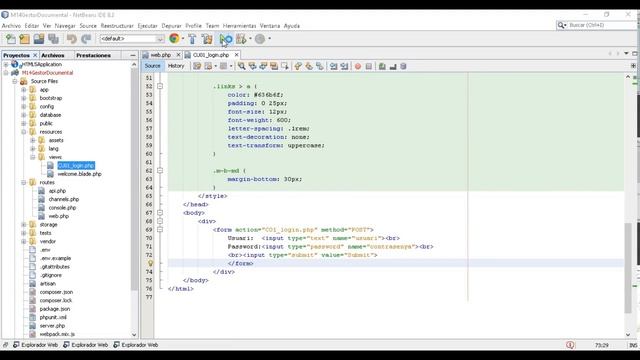Minimize the Proyectos panel
This screenshot has height=360, width=640.
click(x=133, y=55)
